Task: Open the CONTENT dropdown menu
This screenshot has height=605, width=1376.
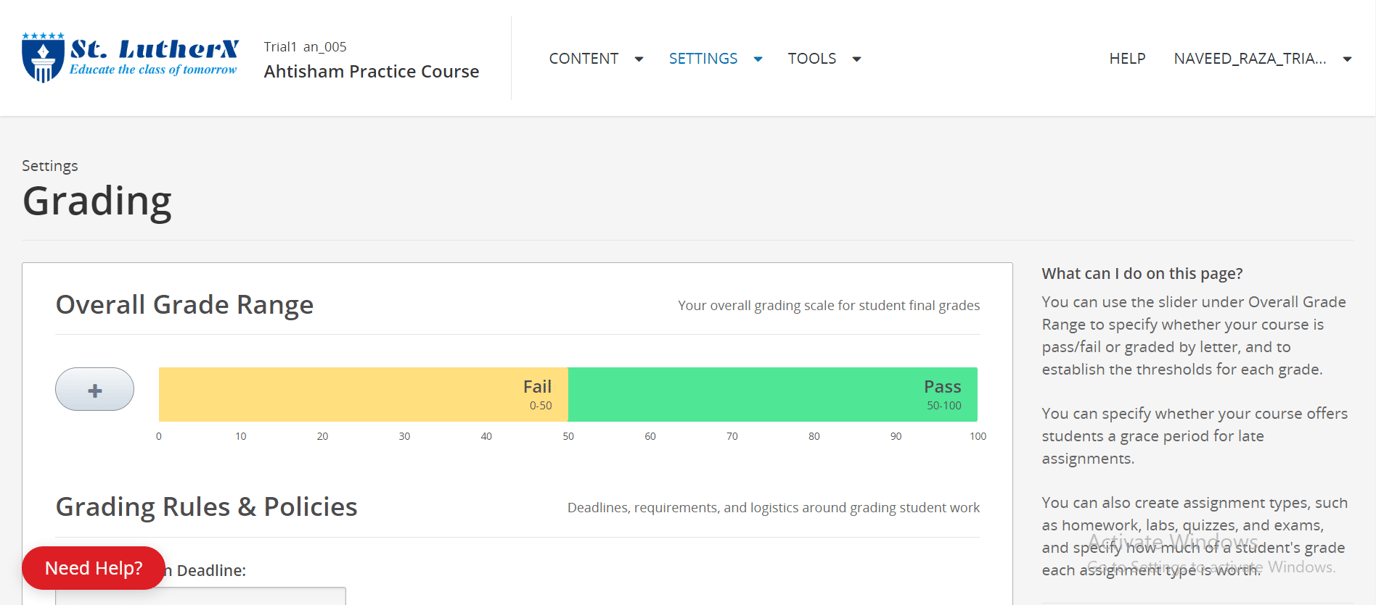Action: (x=584, y=58)
